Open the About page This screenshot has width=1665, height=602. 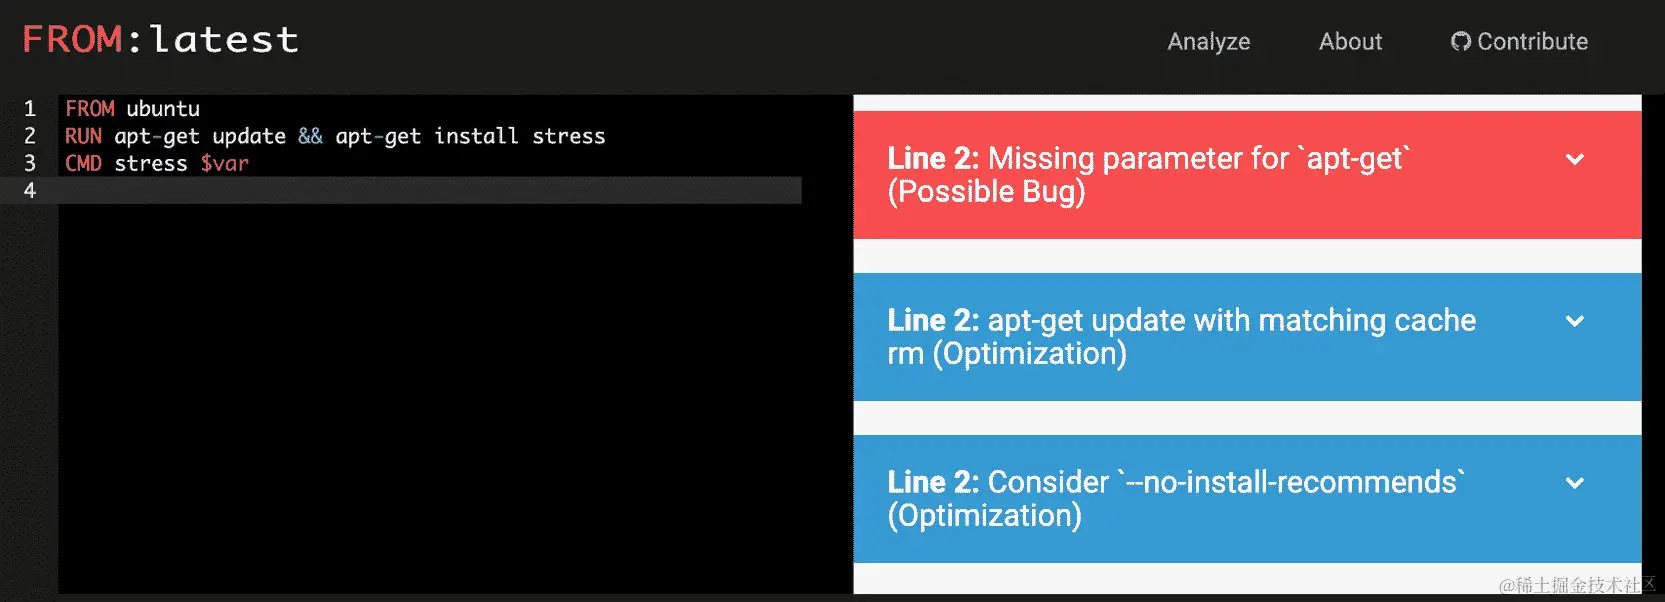(1350, 42)
